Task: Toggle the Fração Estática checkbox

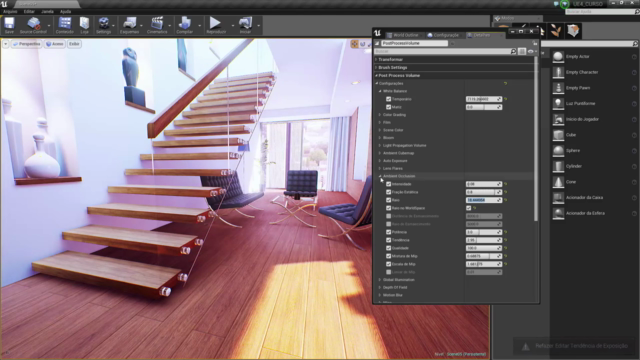Action: [x=389, y=192]
